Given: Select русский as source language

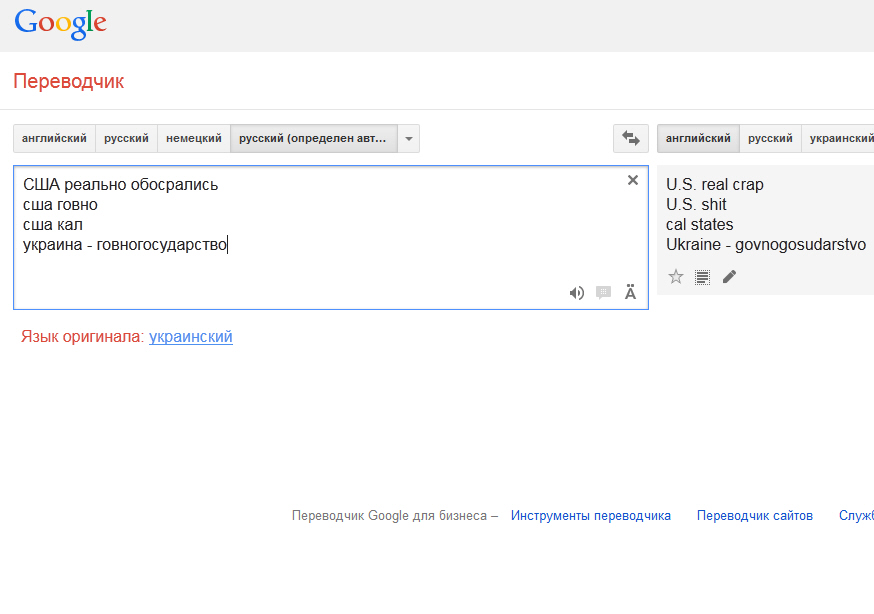Looking at the screenshot, I should [x=127, y=138].
